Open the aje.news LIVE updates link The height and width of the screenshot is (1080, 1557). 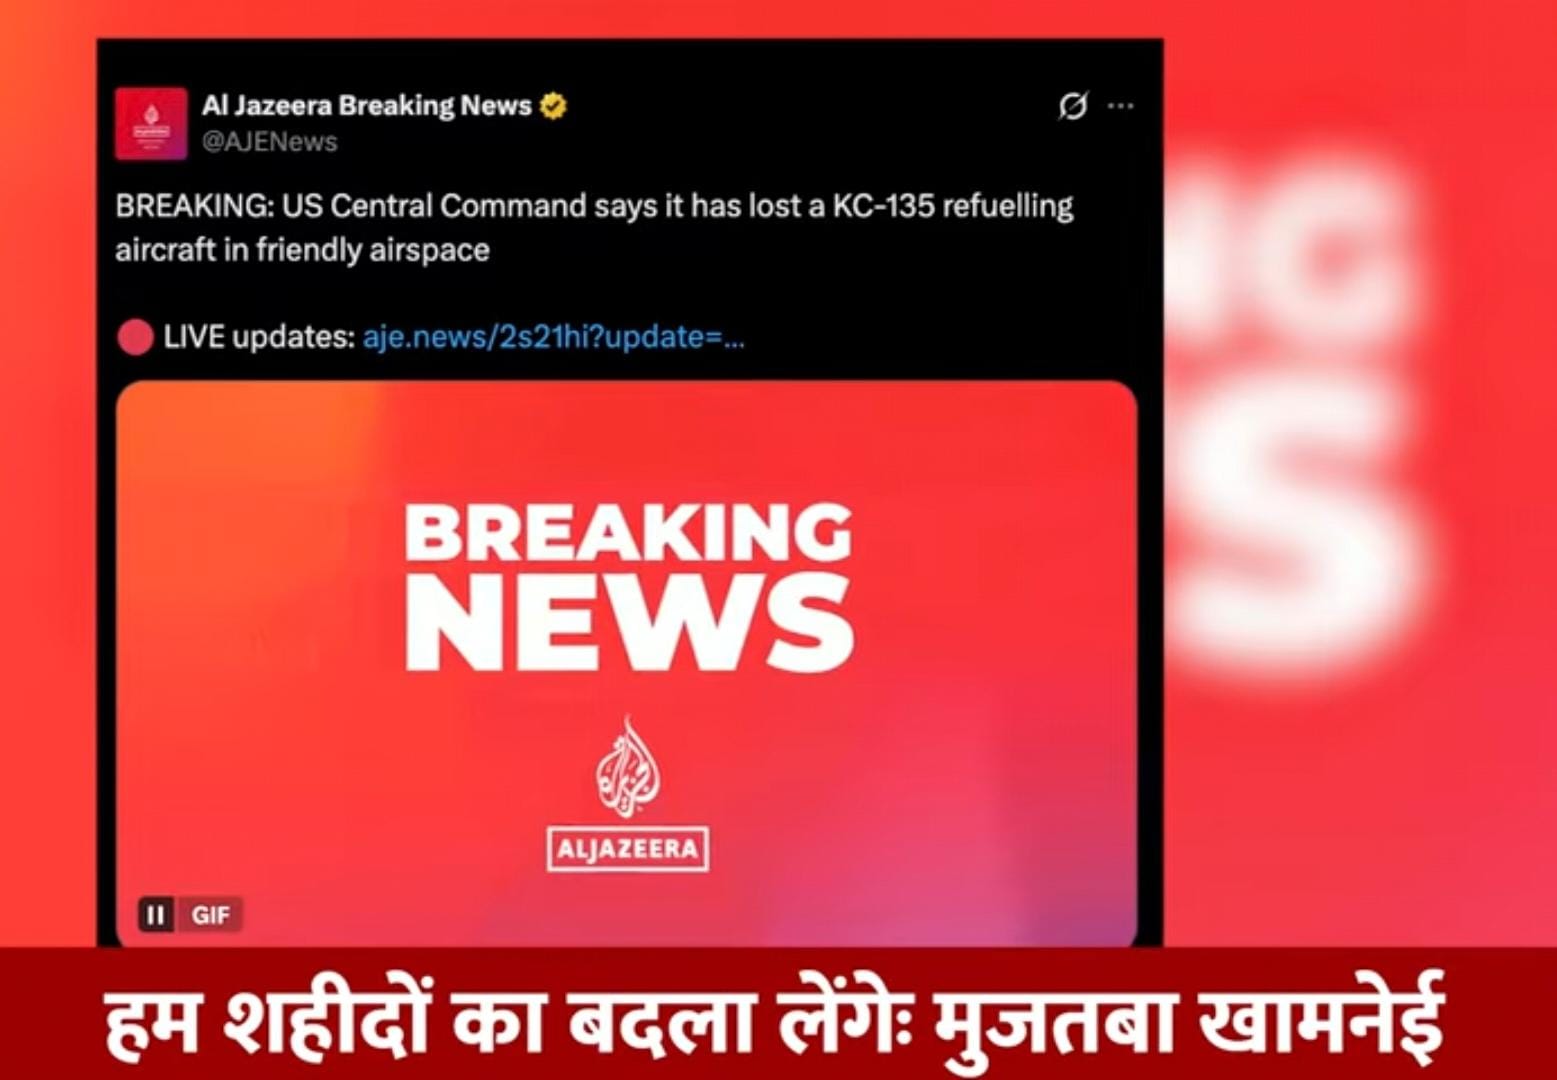pos(553,337)
